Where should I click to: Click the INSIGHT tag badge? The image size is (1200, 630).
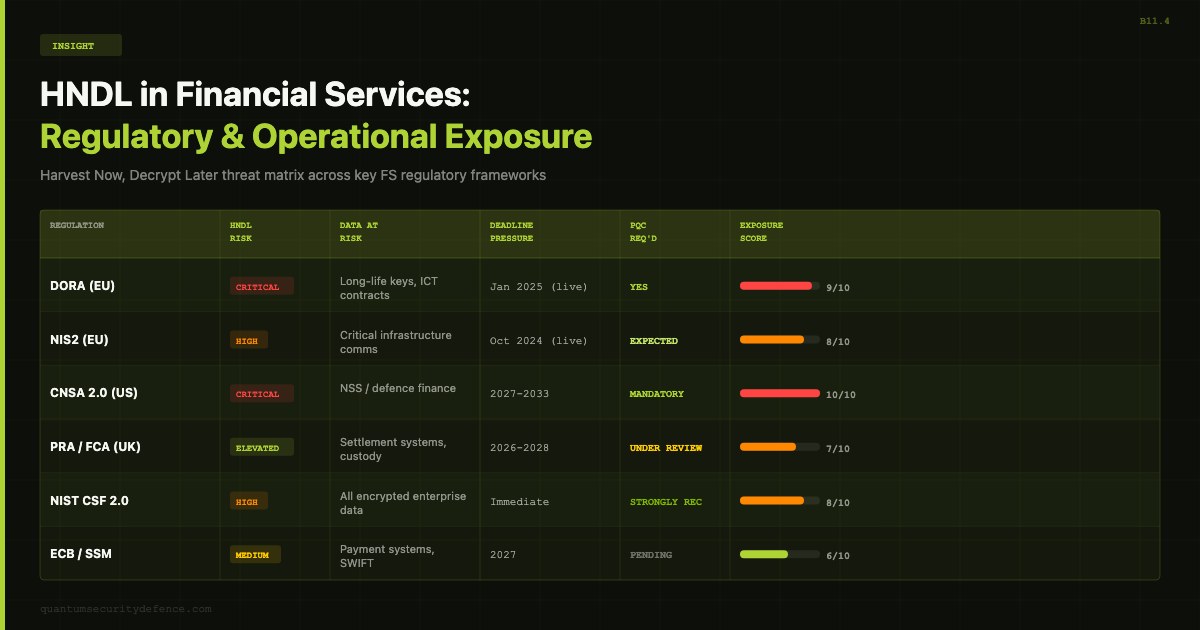(81, 45)
